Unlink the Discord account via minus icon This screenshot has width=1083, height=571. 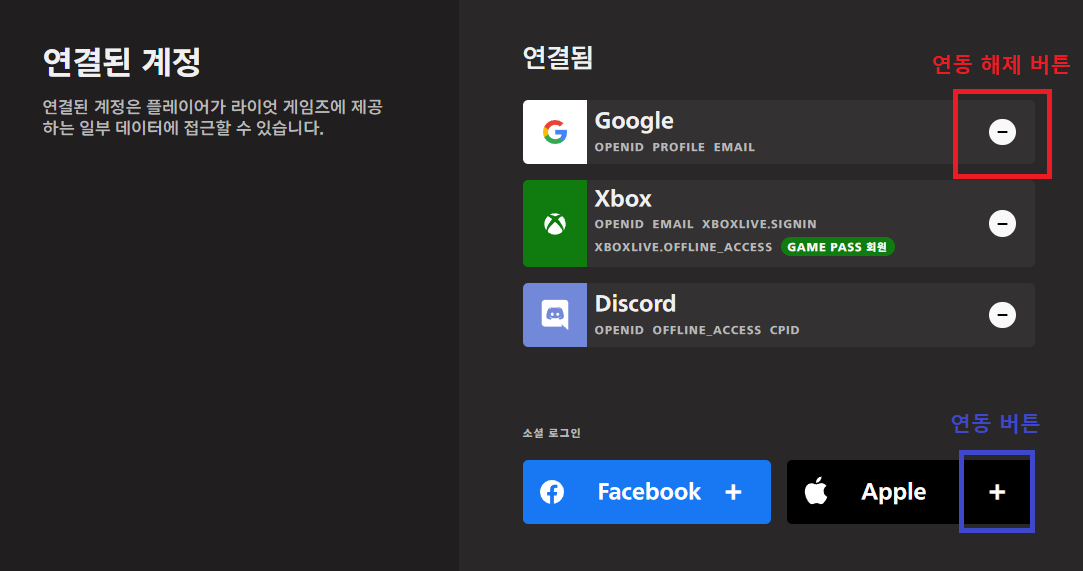coord(1002,315)
